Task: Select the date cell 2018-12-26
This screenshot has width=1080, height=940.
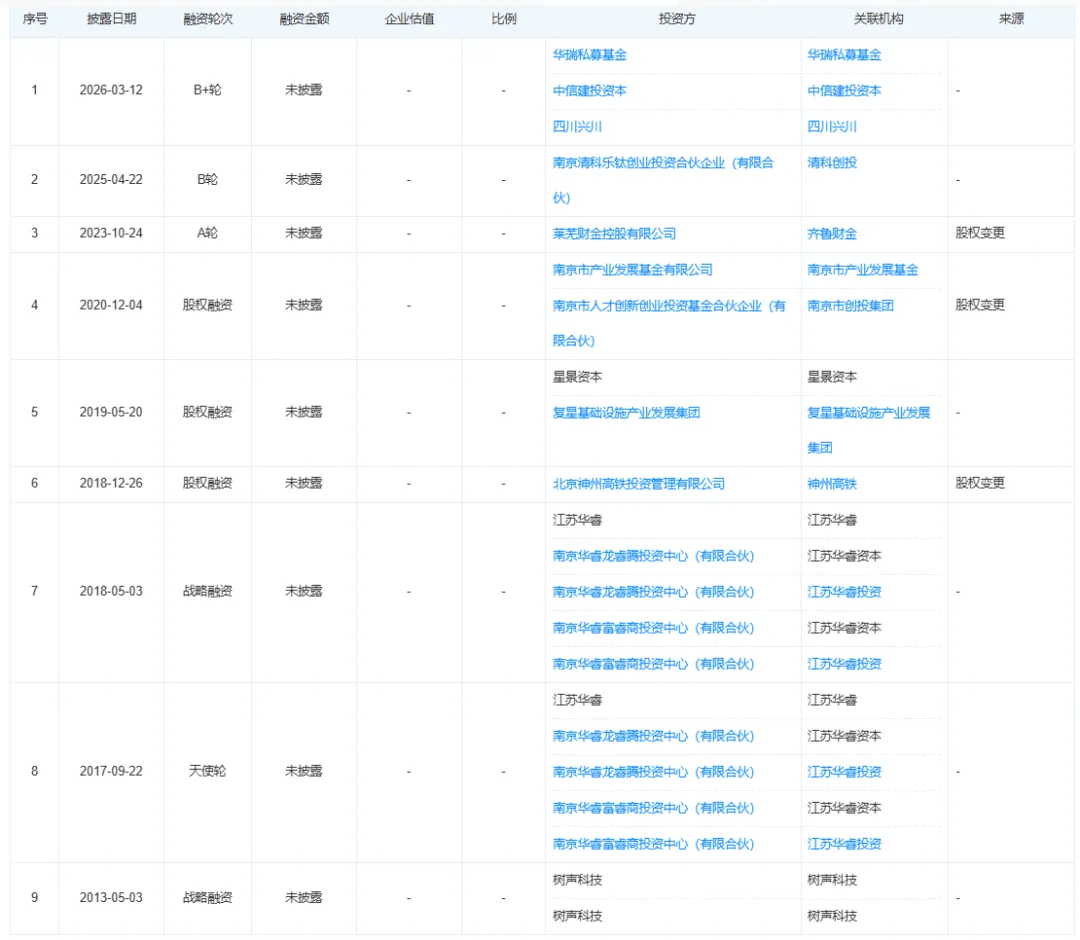Action: tap(111, 483)
